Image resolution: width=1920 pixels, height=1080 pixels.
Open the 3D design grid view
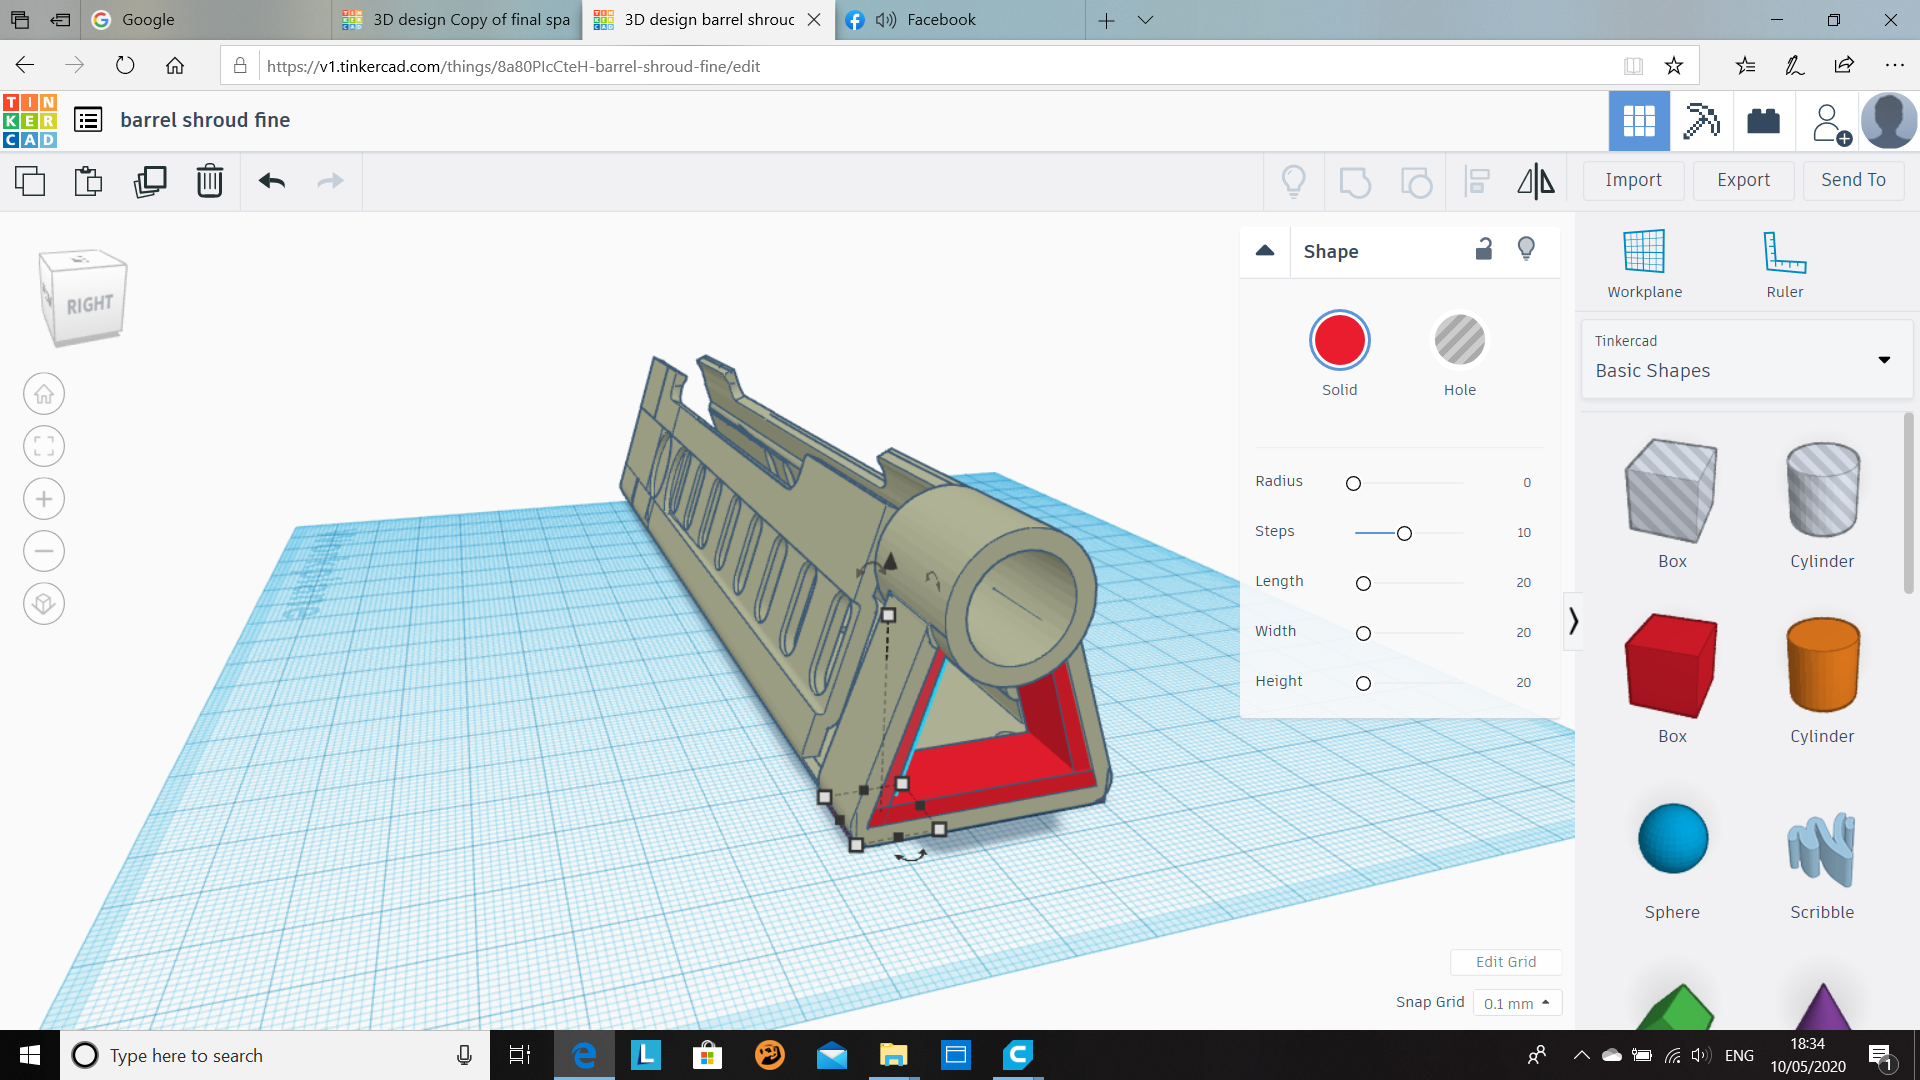1639,121
